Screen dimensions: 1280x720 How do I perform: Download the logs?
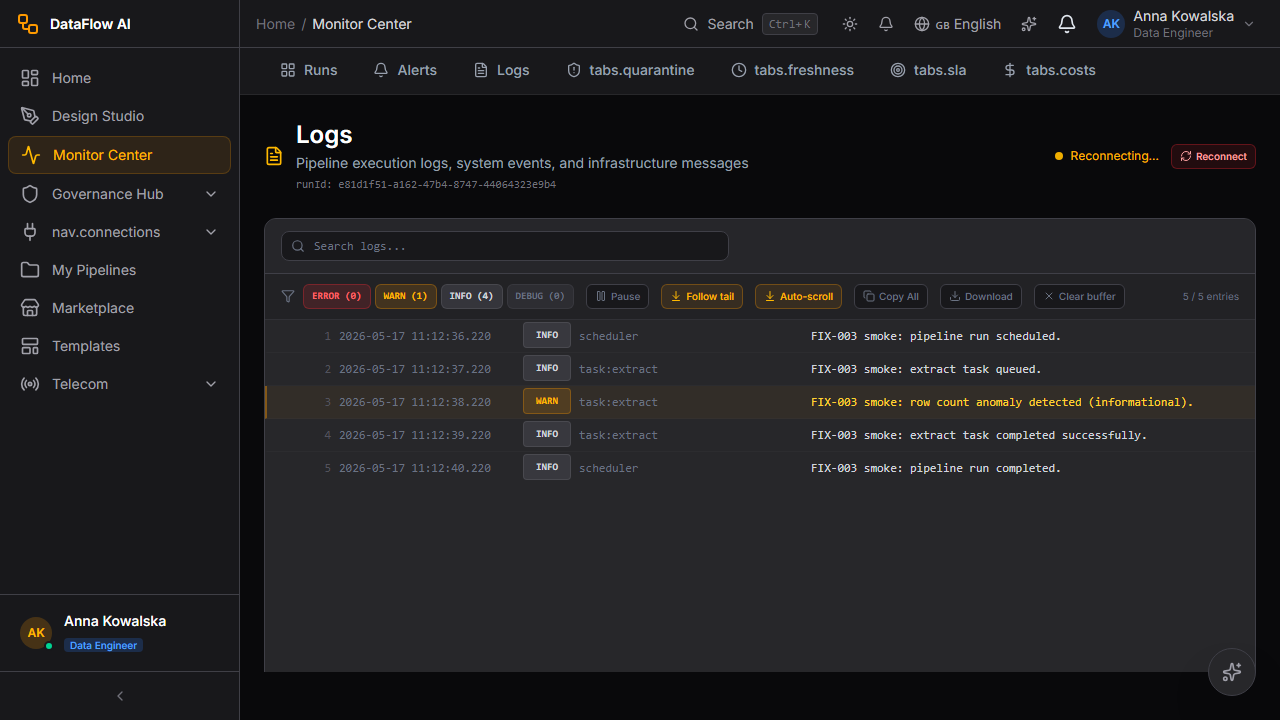(981, 296)
